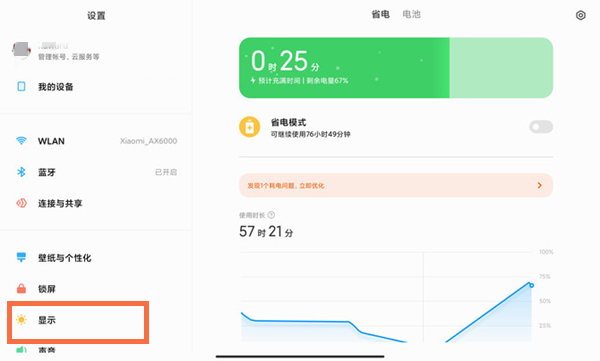Image resolution: width=600 pixels, height=361 pixels.
Task: Tap the 连接与共享 sharing icon
Action: point(21,203)
